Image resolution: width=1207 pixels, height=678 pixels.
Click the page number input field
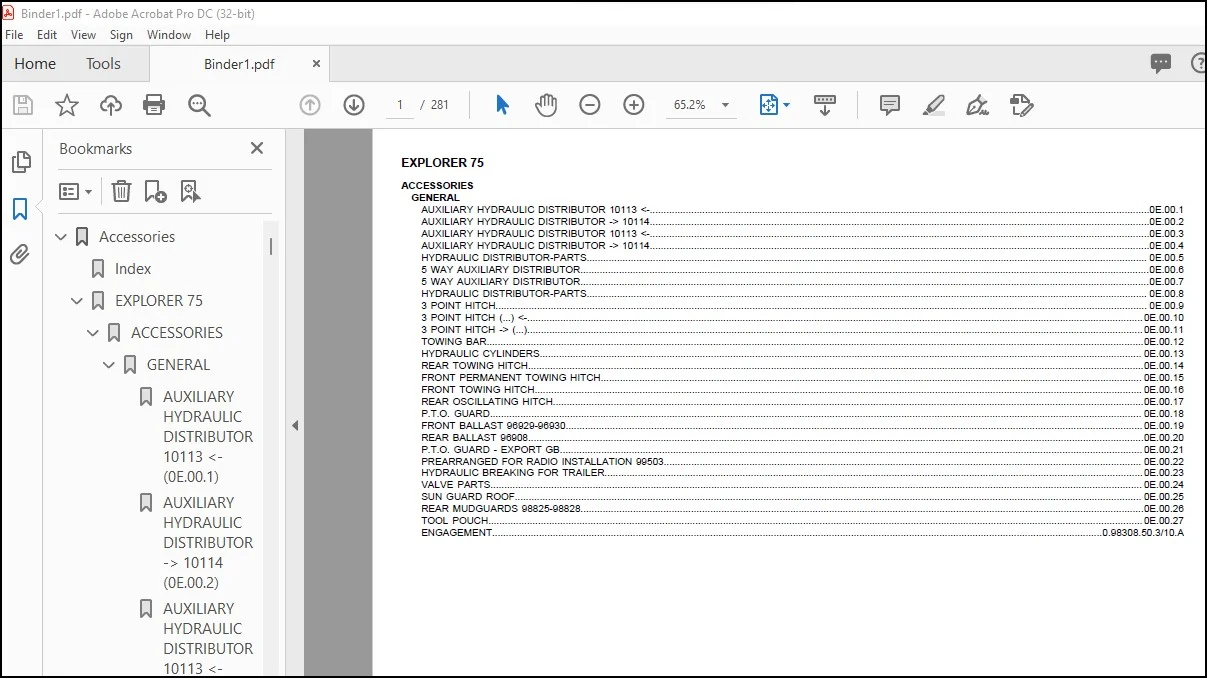(400, 105)
